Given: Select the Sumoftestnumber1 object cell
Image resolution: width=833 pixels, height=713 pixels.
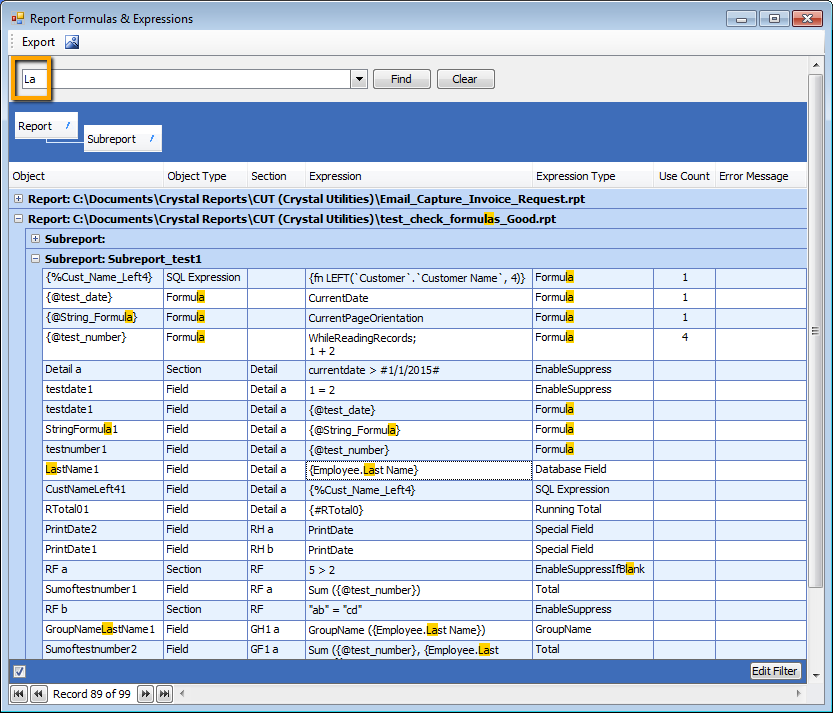Looking at the screenshot, I should click(x=103, y=590).
